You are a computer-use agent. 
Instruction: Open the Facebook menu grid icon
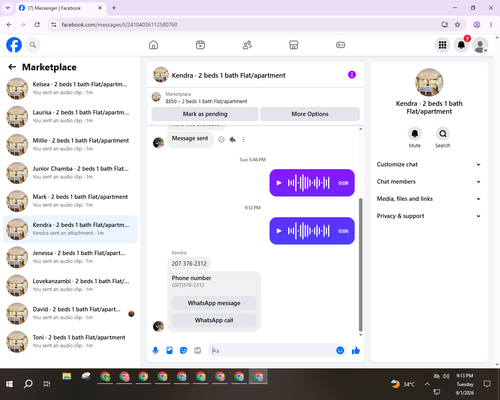pyautogui.click(x=442, y=45)
